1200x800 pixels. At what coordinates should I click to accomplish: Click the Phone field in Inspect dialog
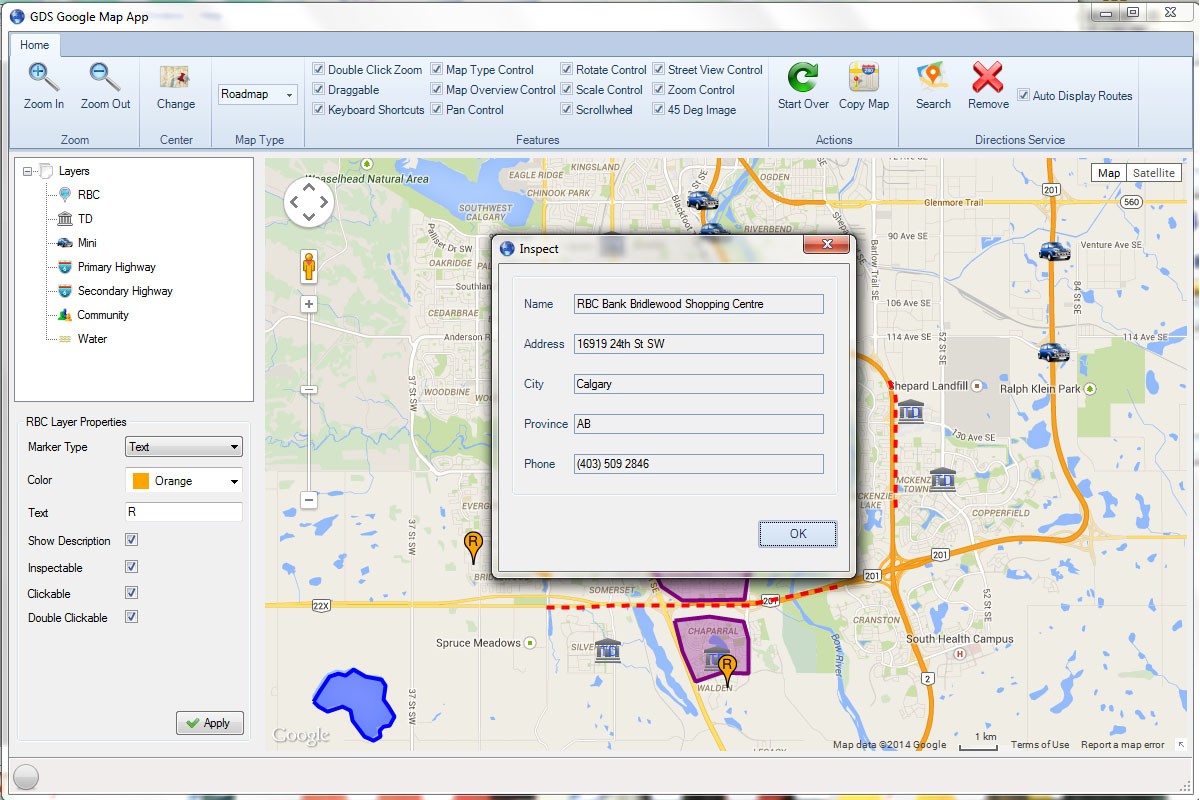(699, 464)
